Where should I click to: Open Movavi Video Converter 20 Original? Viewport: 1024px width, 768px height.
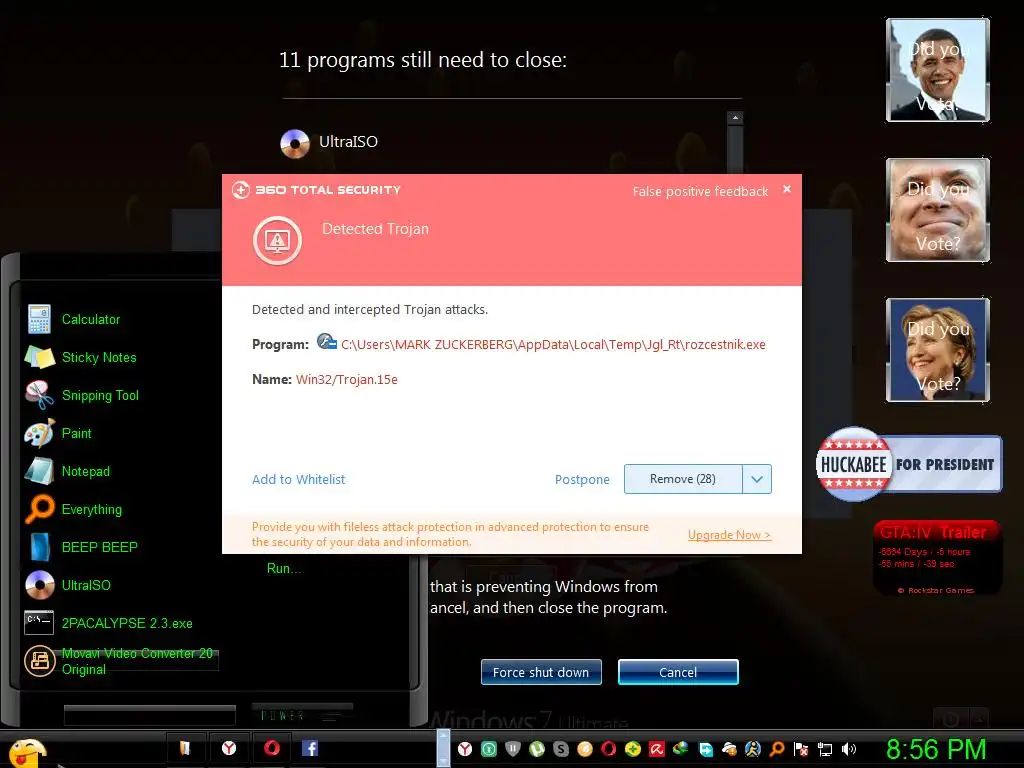tap(120, 661)
